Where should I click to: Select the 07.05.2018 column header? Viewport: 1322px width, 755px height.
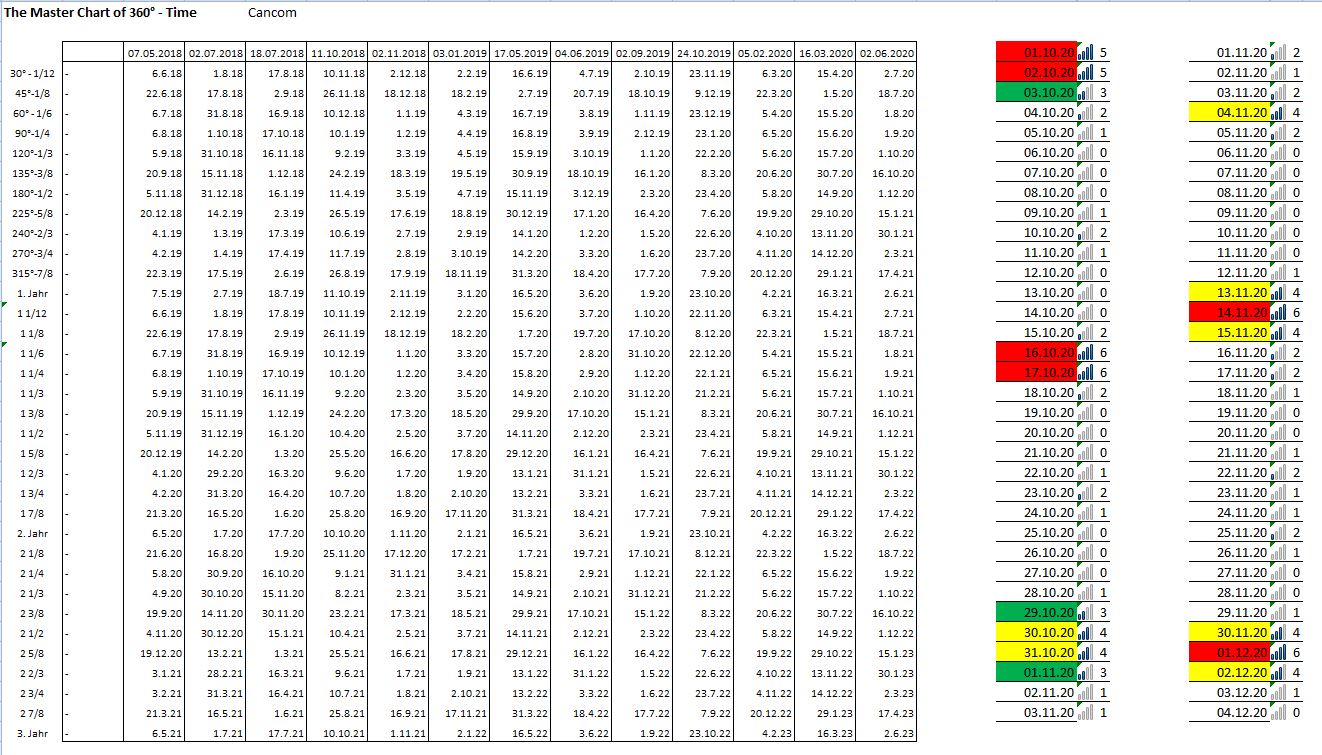[154, 53]
